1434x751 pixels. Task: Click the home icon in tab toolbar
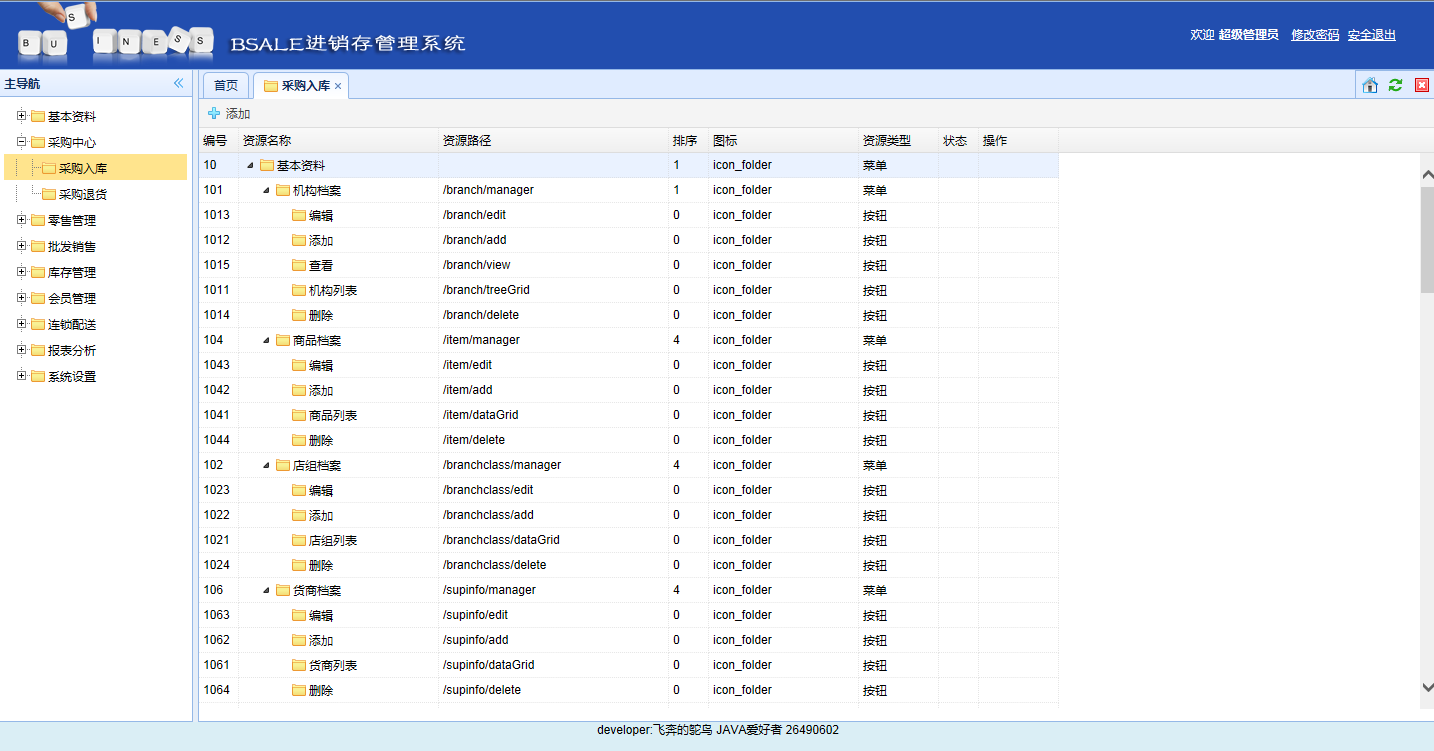tap(1370, 86)
